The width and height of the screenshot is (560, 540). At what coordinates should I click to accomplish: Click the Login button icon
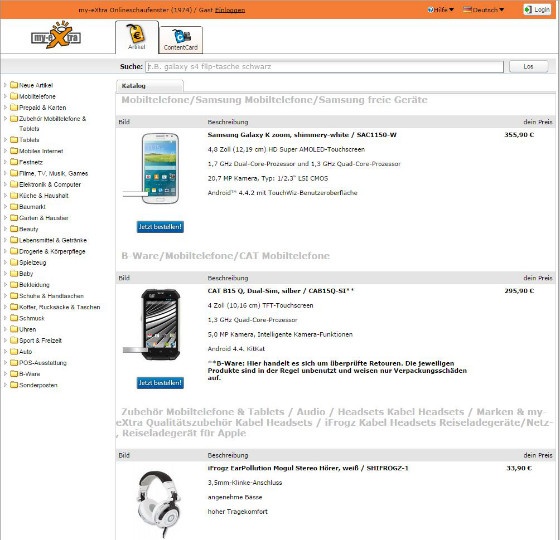[x=528, y=10]
